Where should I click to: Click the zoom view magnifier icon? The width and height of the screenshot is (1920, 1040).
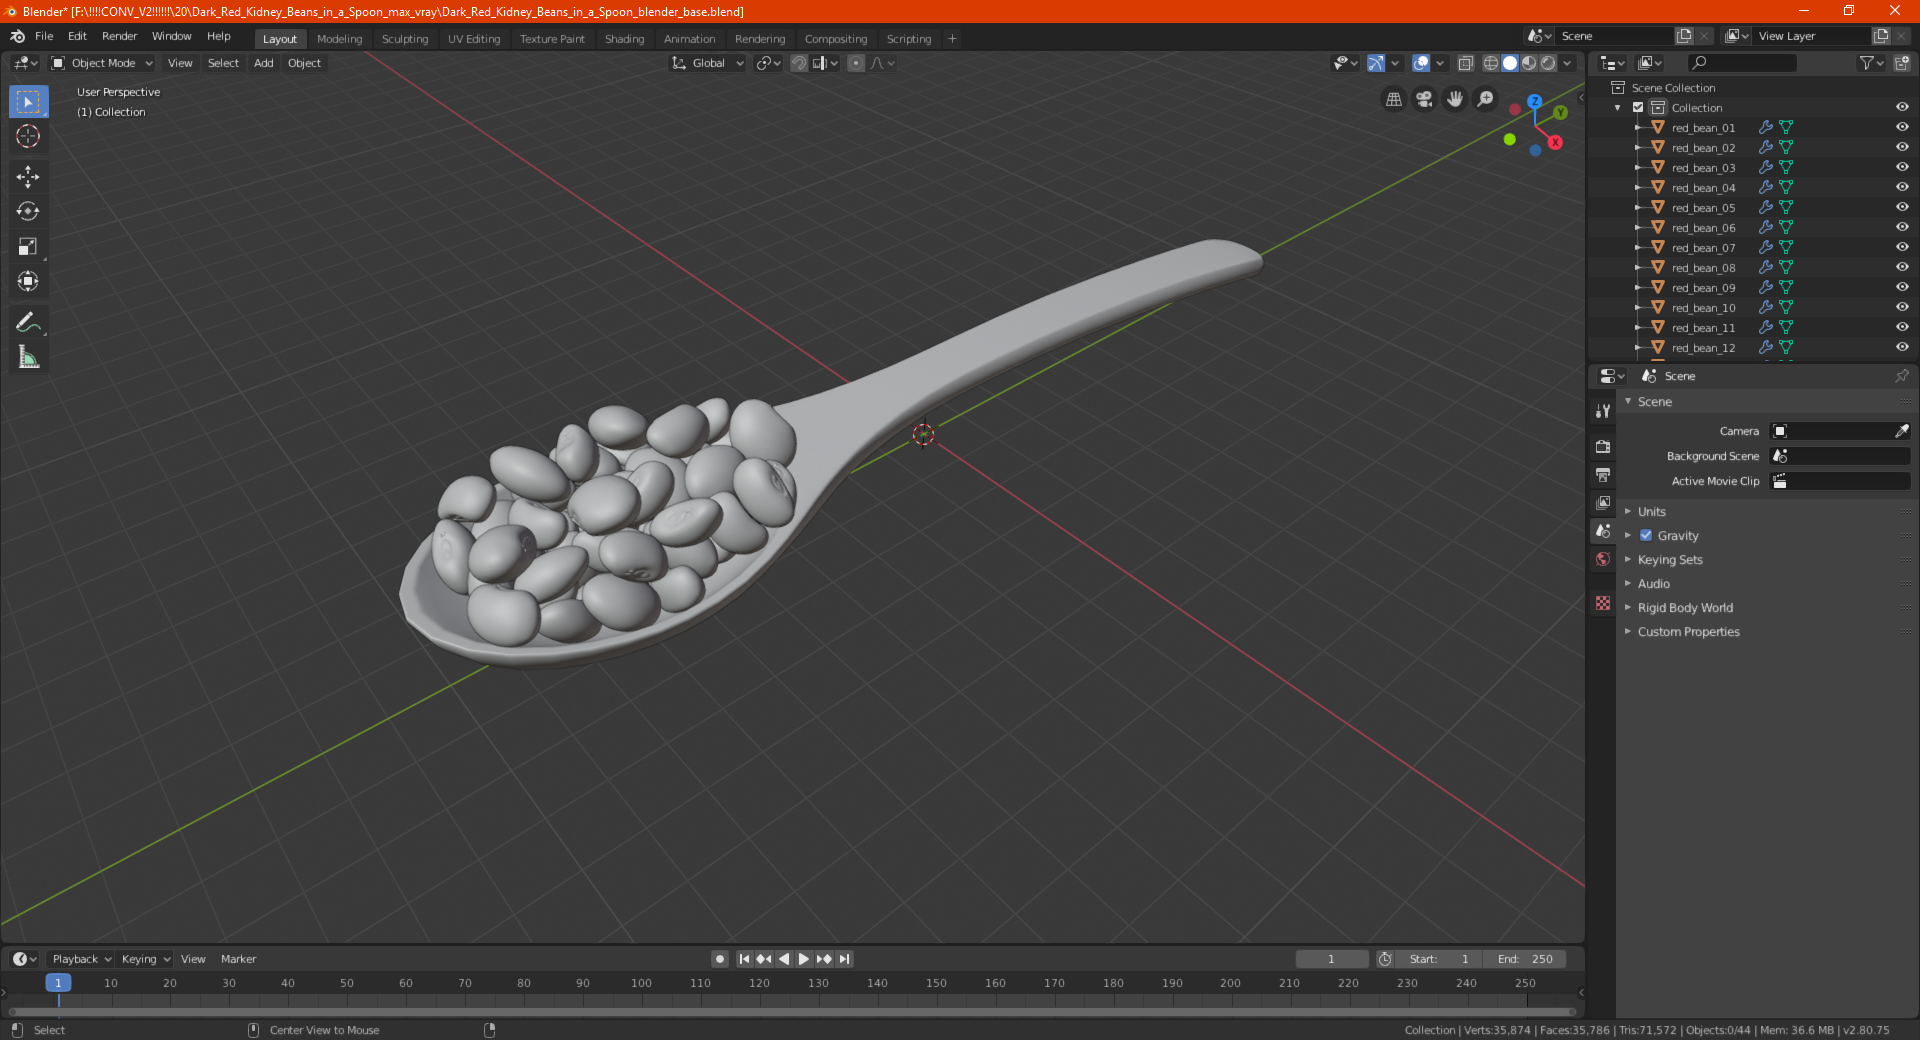coord(1486,99)
